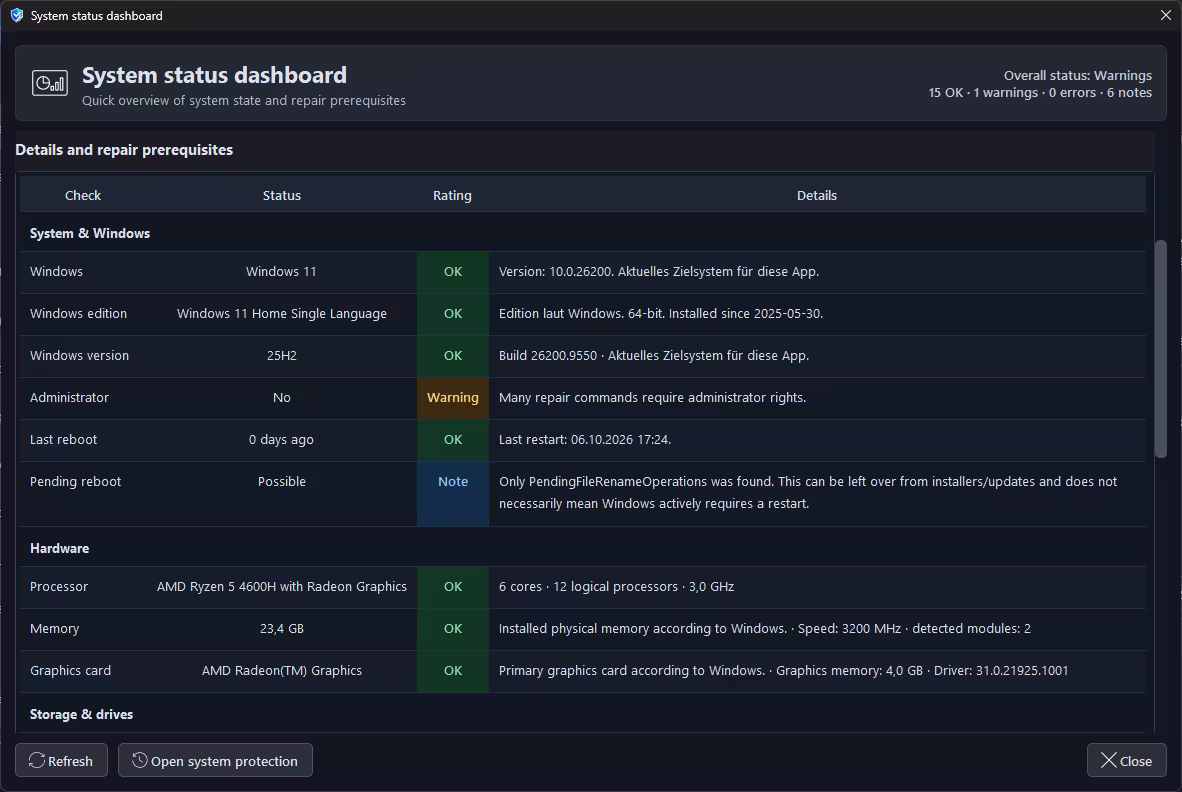Click the Status column header

click(282, 195)
